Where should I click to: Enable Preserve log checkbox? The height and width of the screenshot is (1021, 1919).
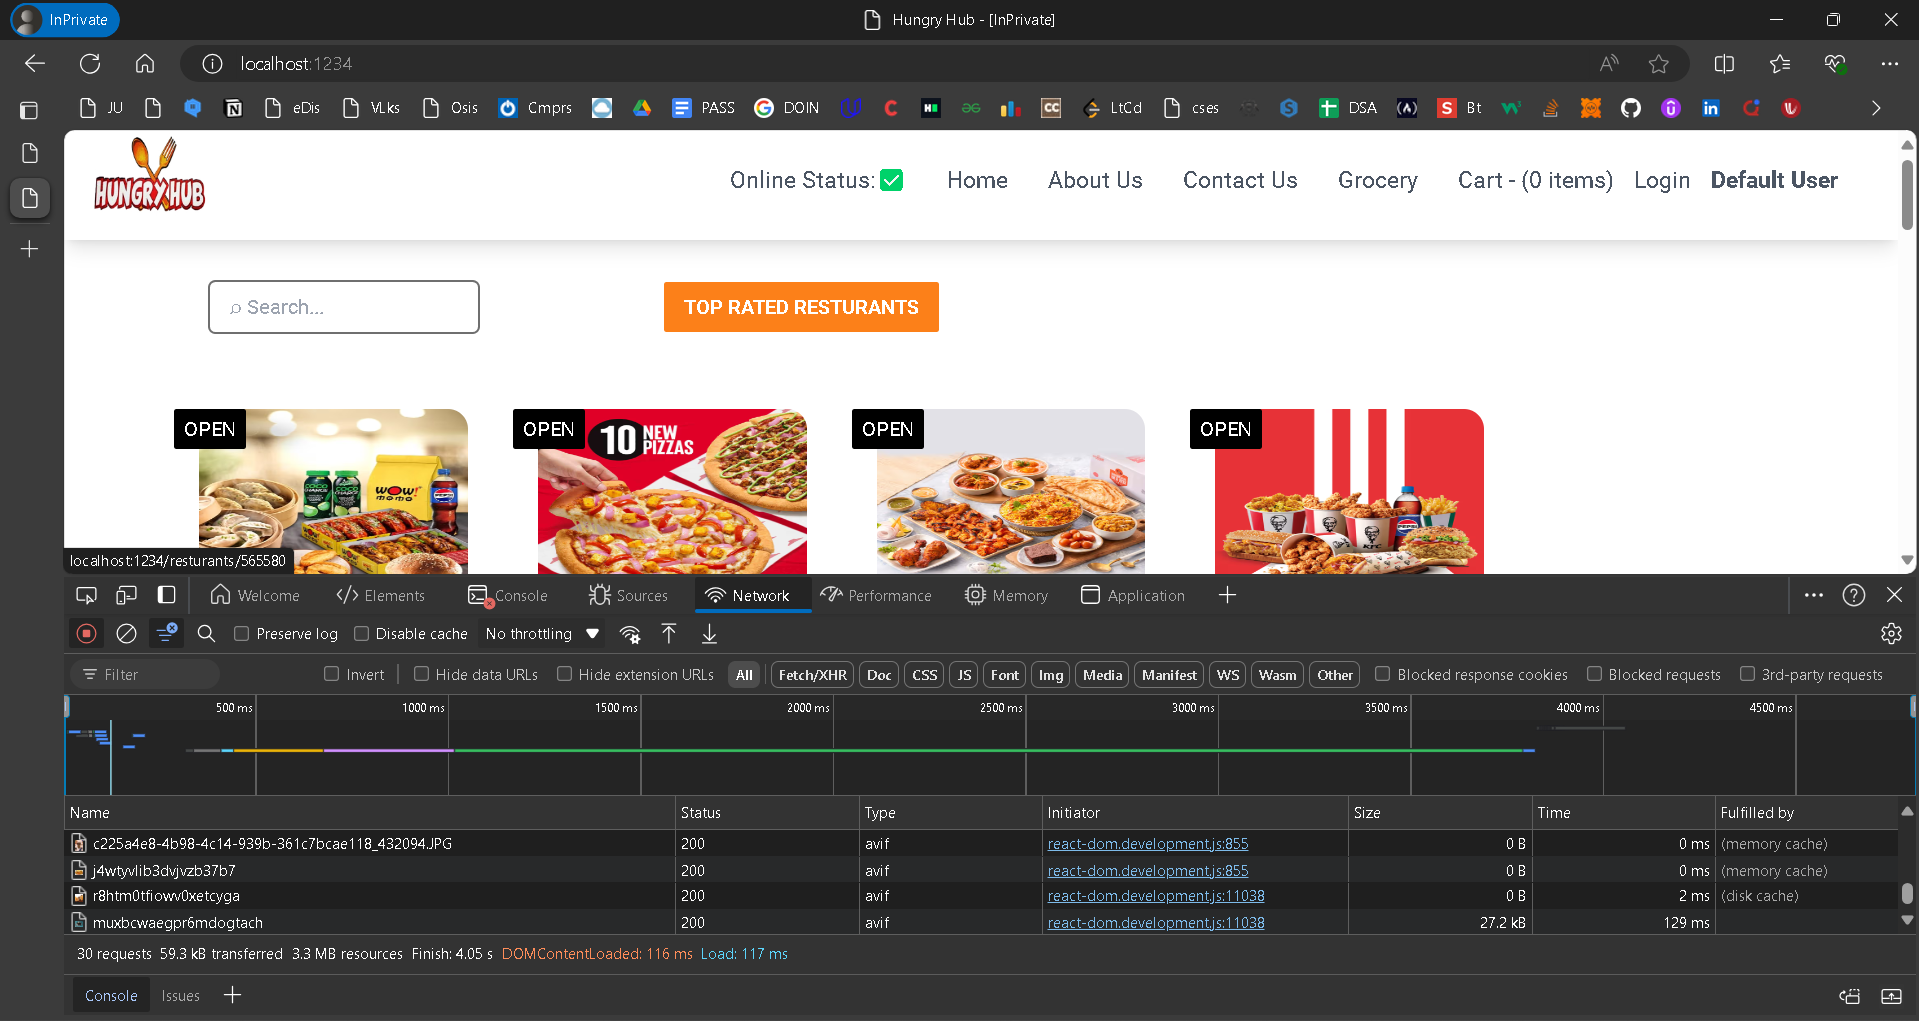click(x=241, y=634)
